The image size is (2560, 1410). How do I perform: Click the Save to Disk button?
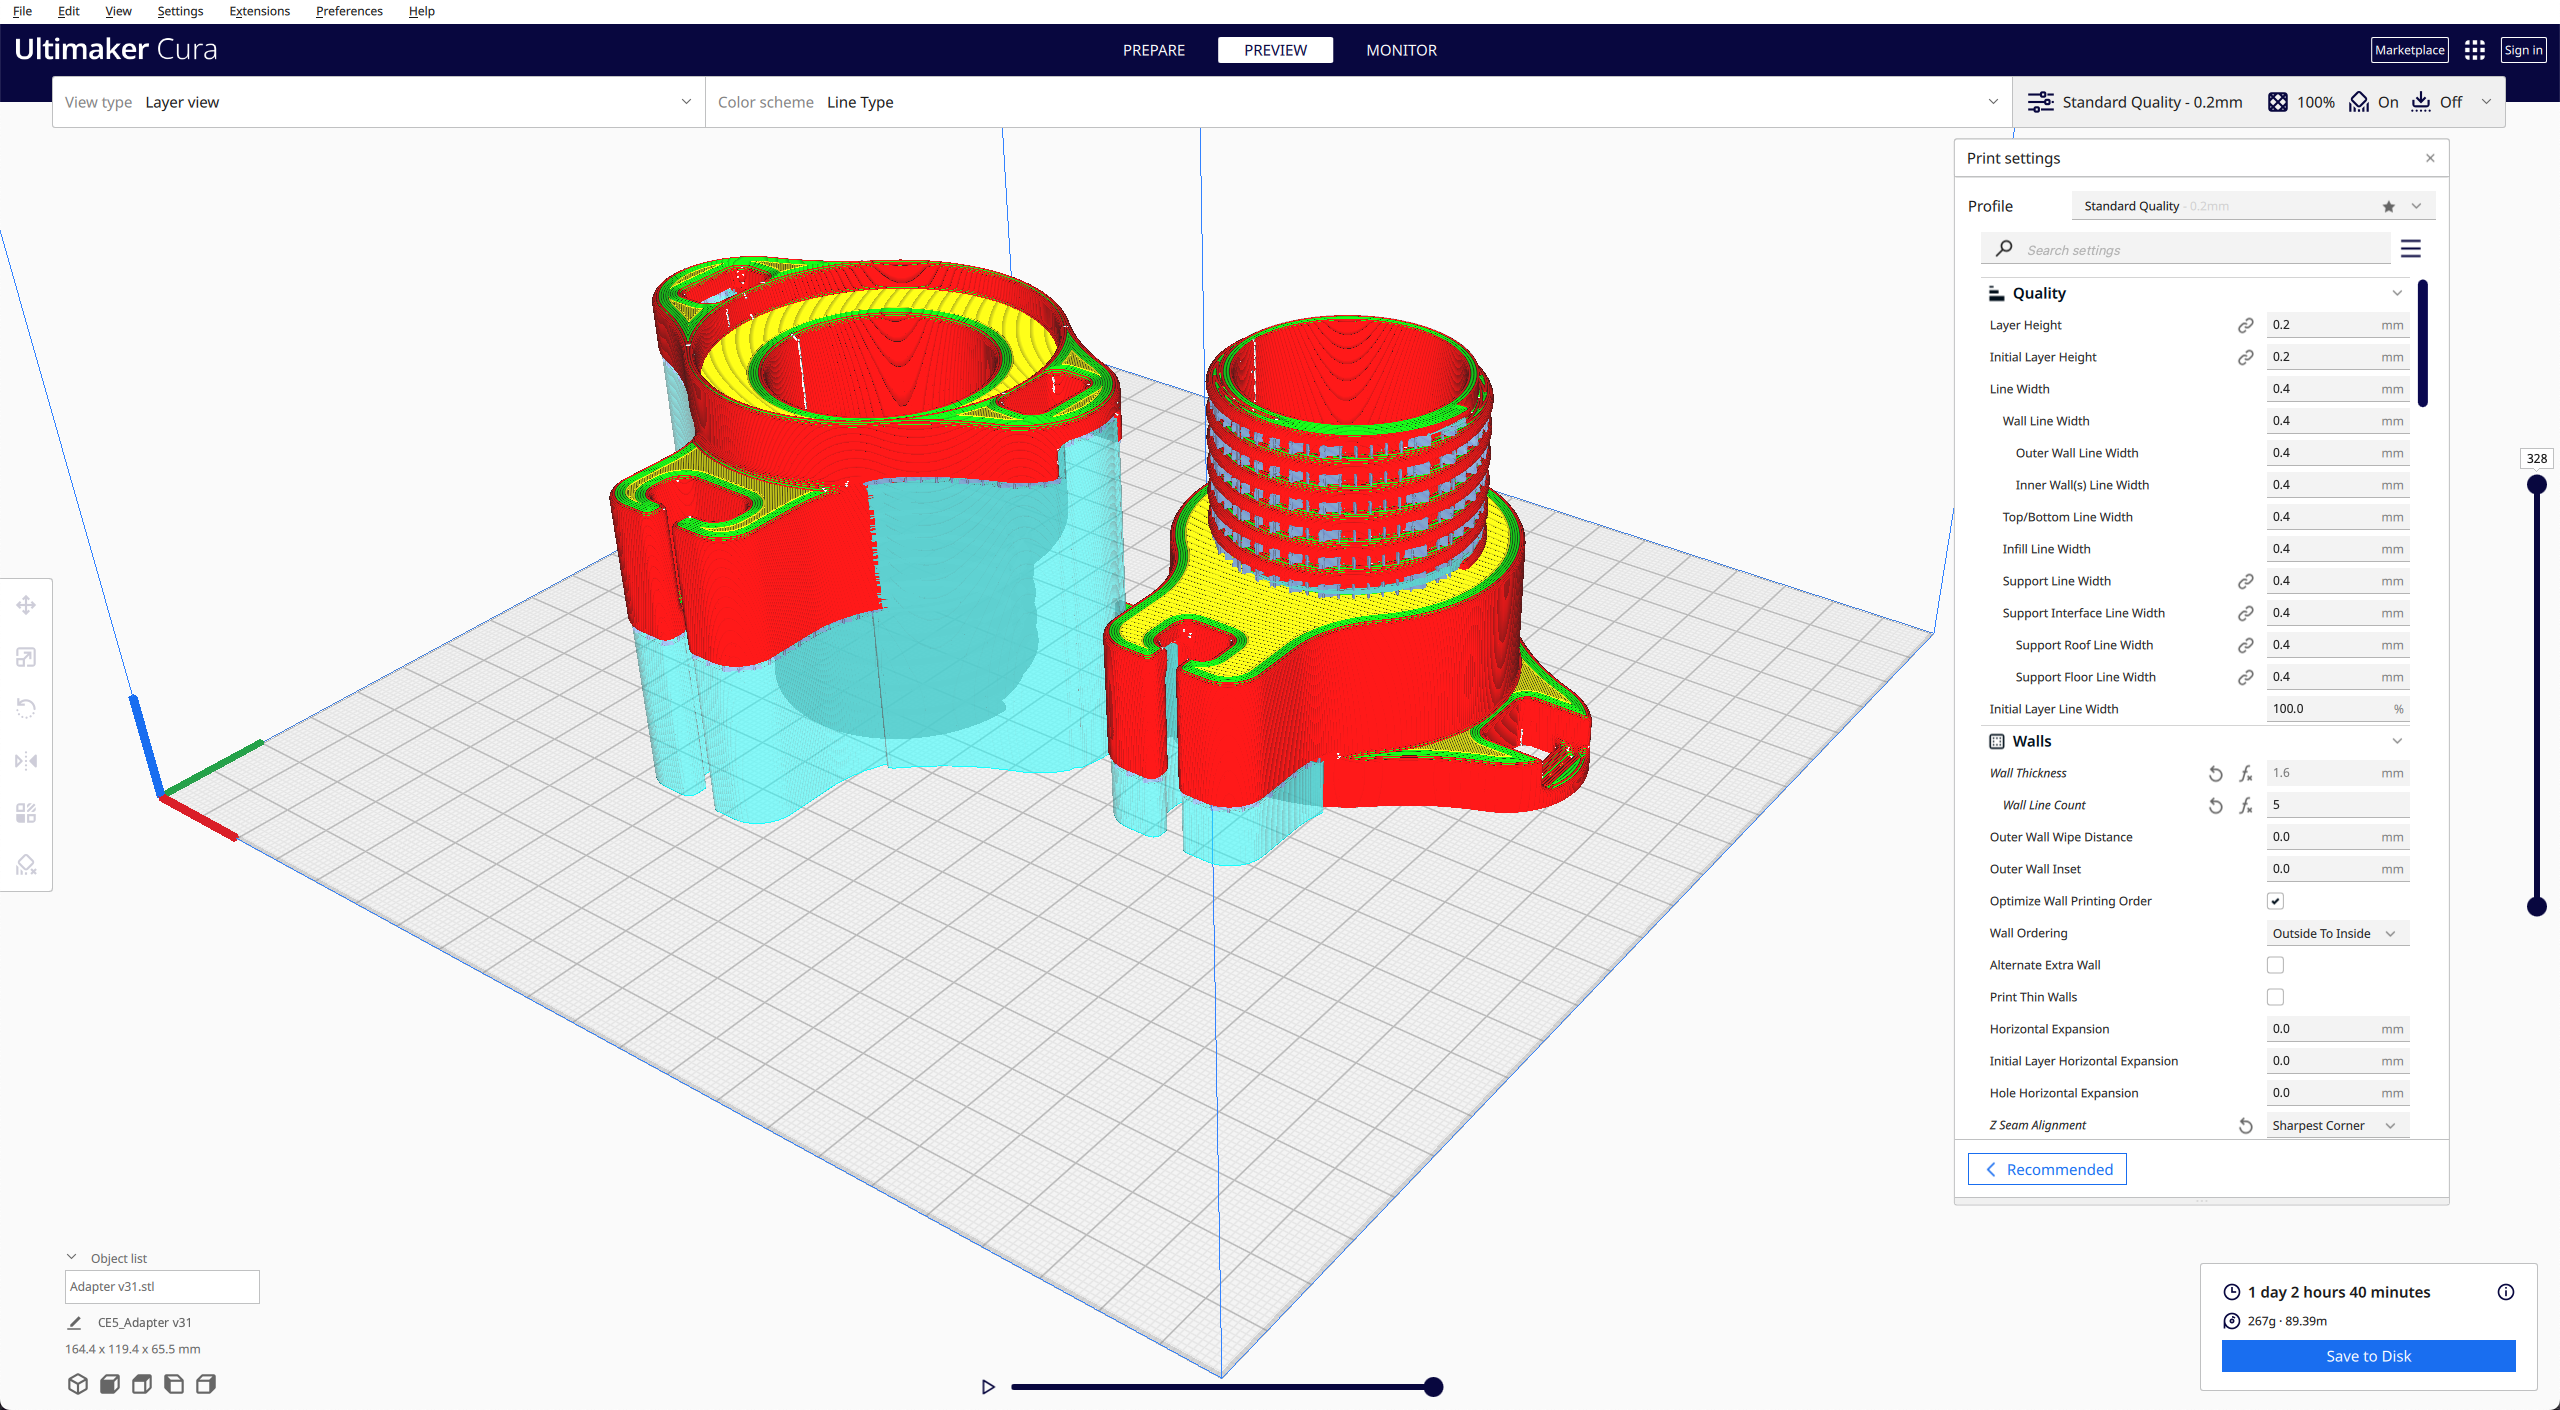pos(2367,1356)
